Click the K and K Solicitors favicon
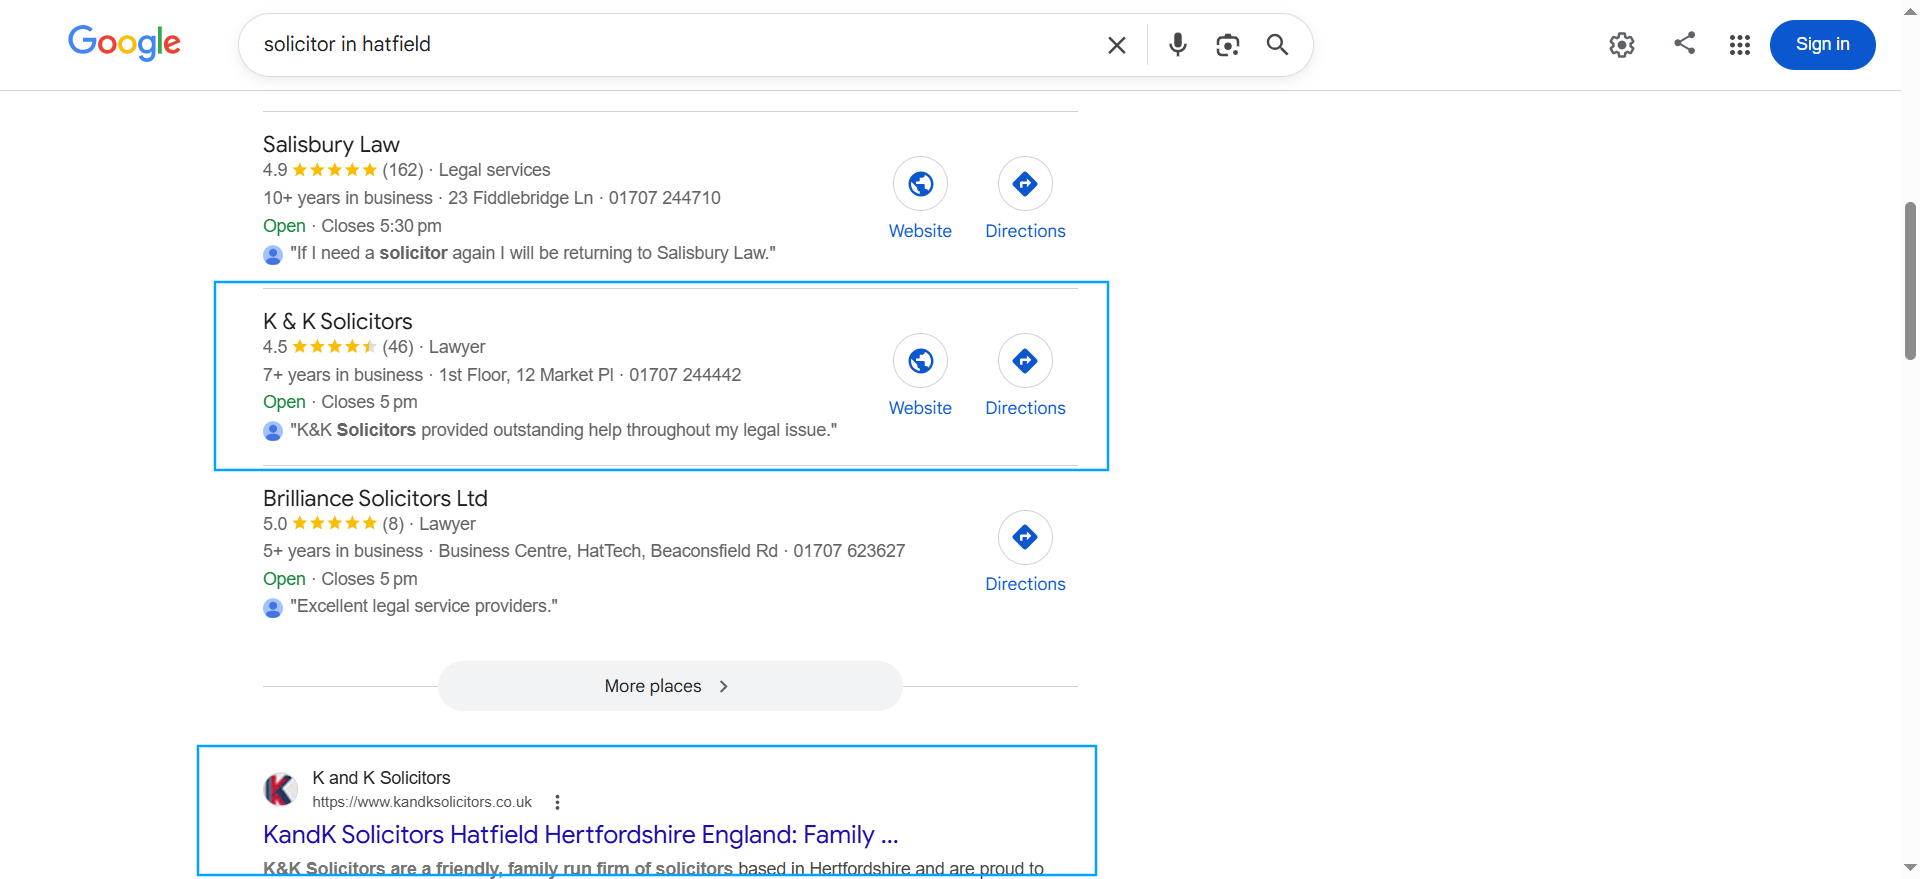The width and height of the screenshot is (1920, 879). [280, 789]
